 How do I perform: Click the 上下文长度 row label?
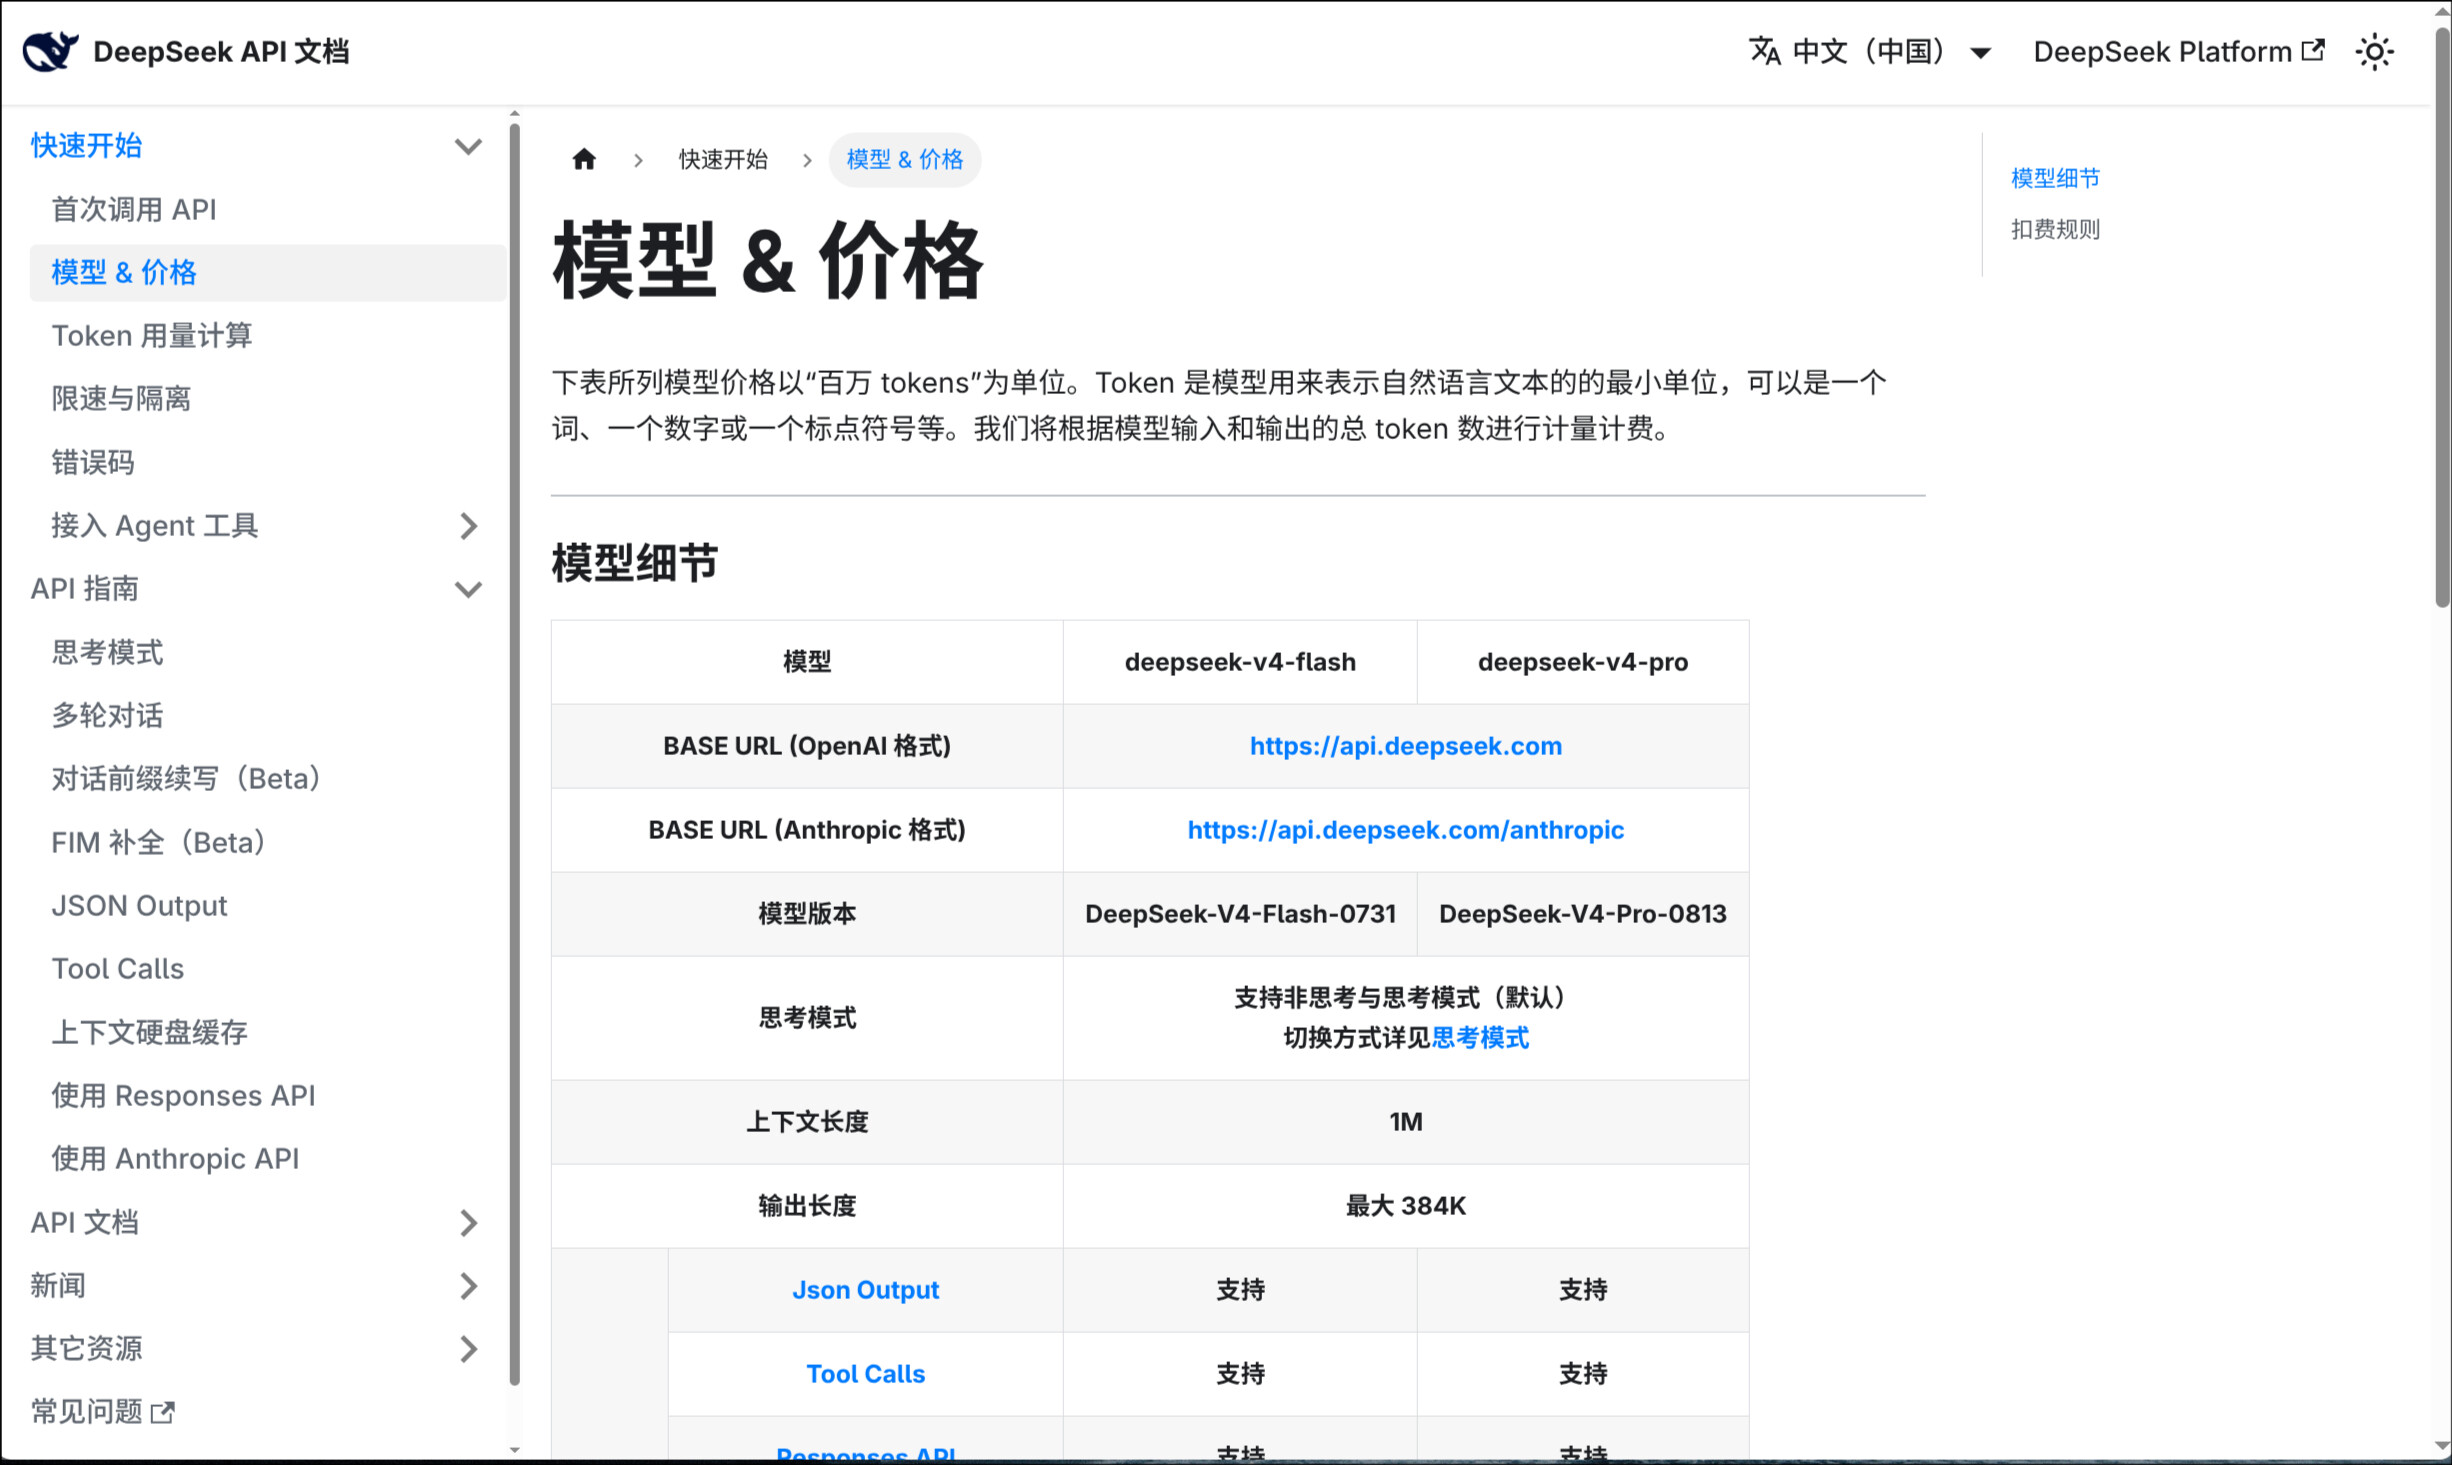(807, 1122)
